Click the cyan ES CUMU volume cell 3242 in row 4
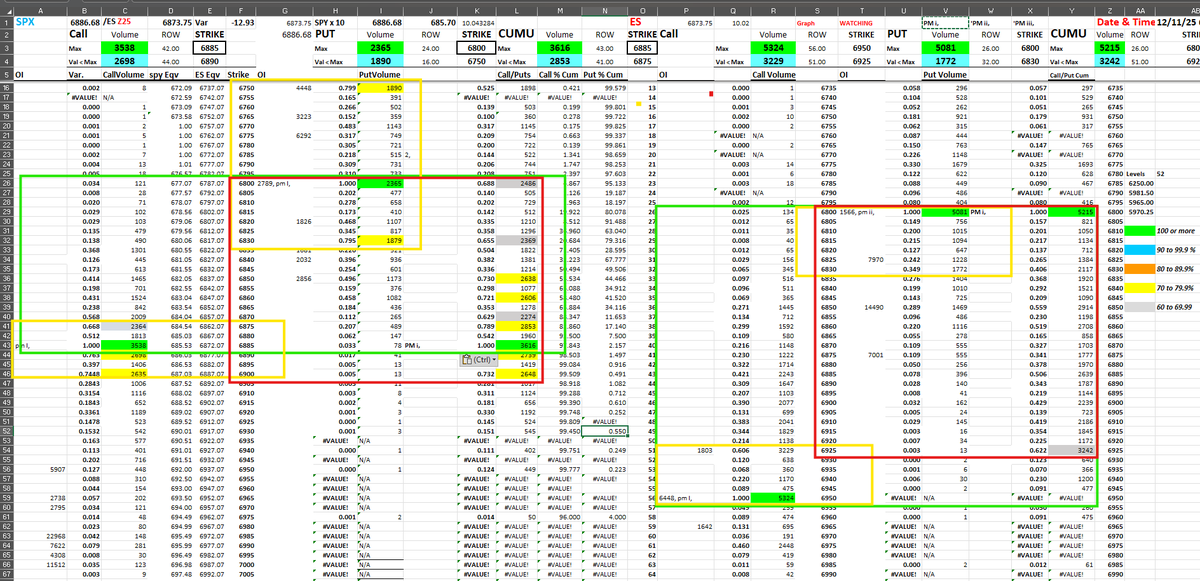Screen dimensions: 1200x581 (x=1110, y=61)
